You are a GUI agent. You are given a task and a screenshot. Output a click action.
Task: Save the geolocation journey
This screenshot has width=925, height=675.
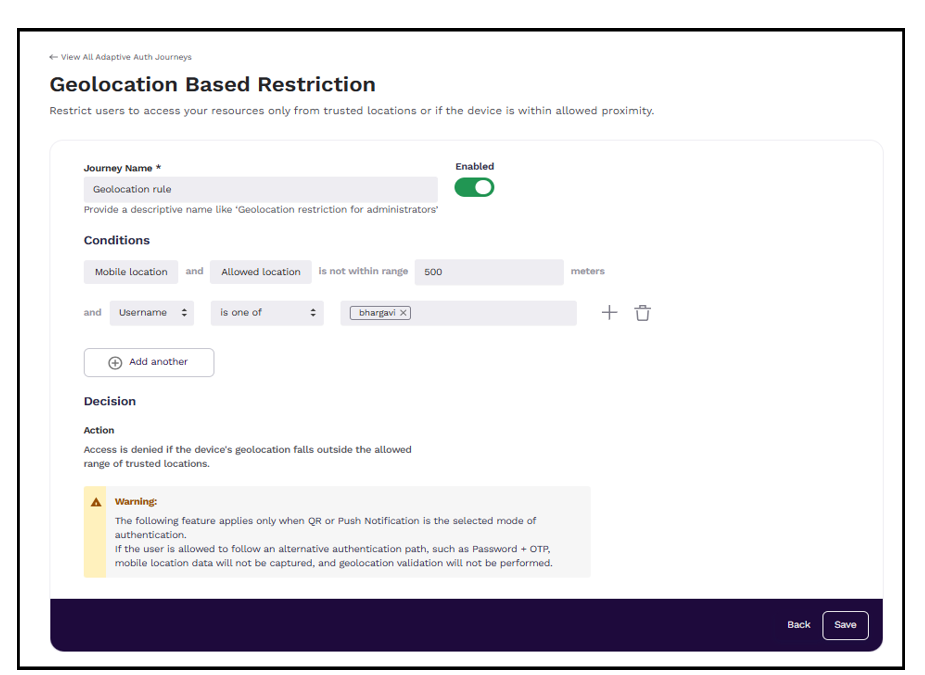[845, 625]
